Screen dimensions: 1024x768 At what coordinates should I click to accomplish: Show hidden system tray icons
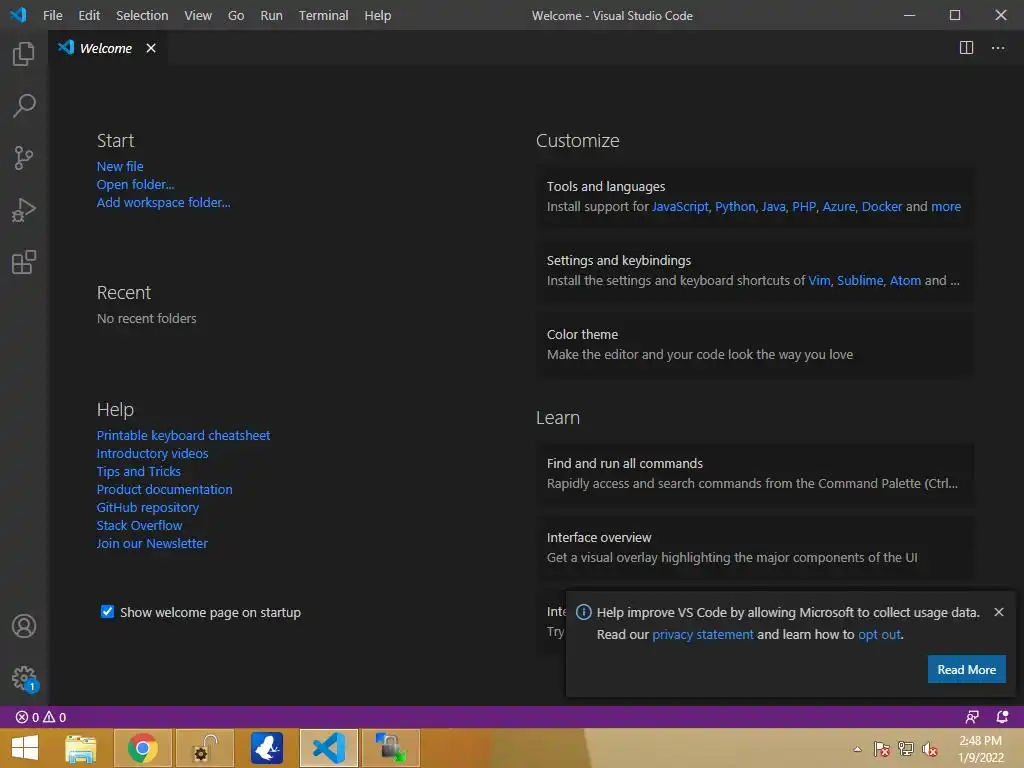tap(857, 749)
